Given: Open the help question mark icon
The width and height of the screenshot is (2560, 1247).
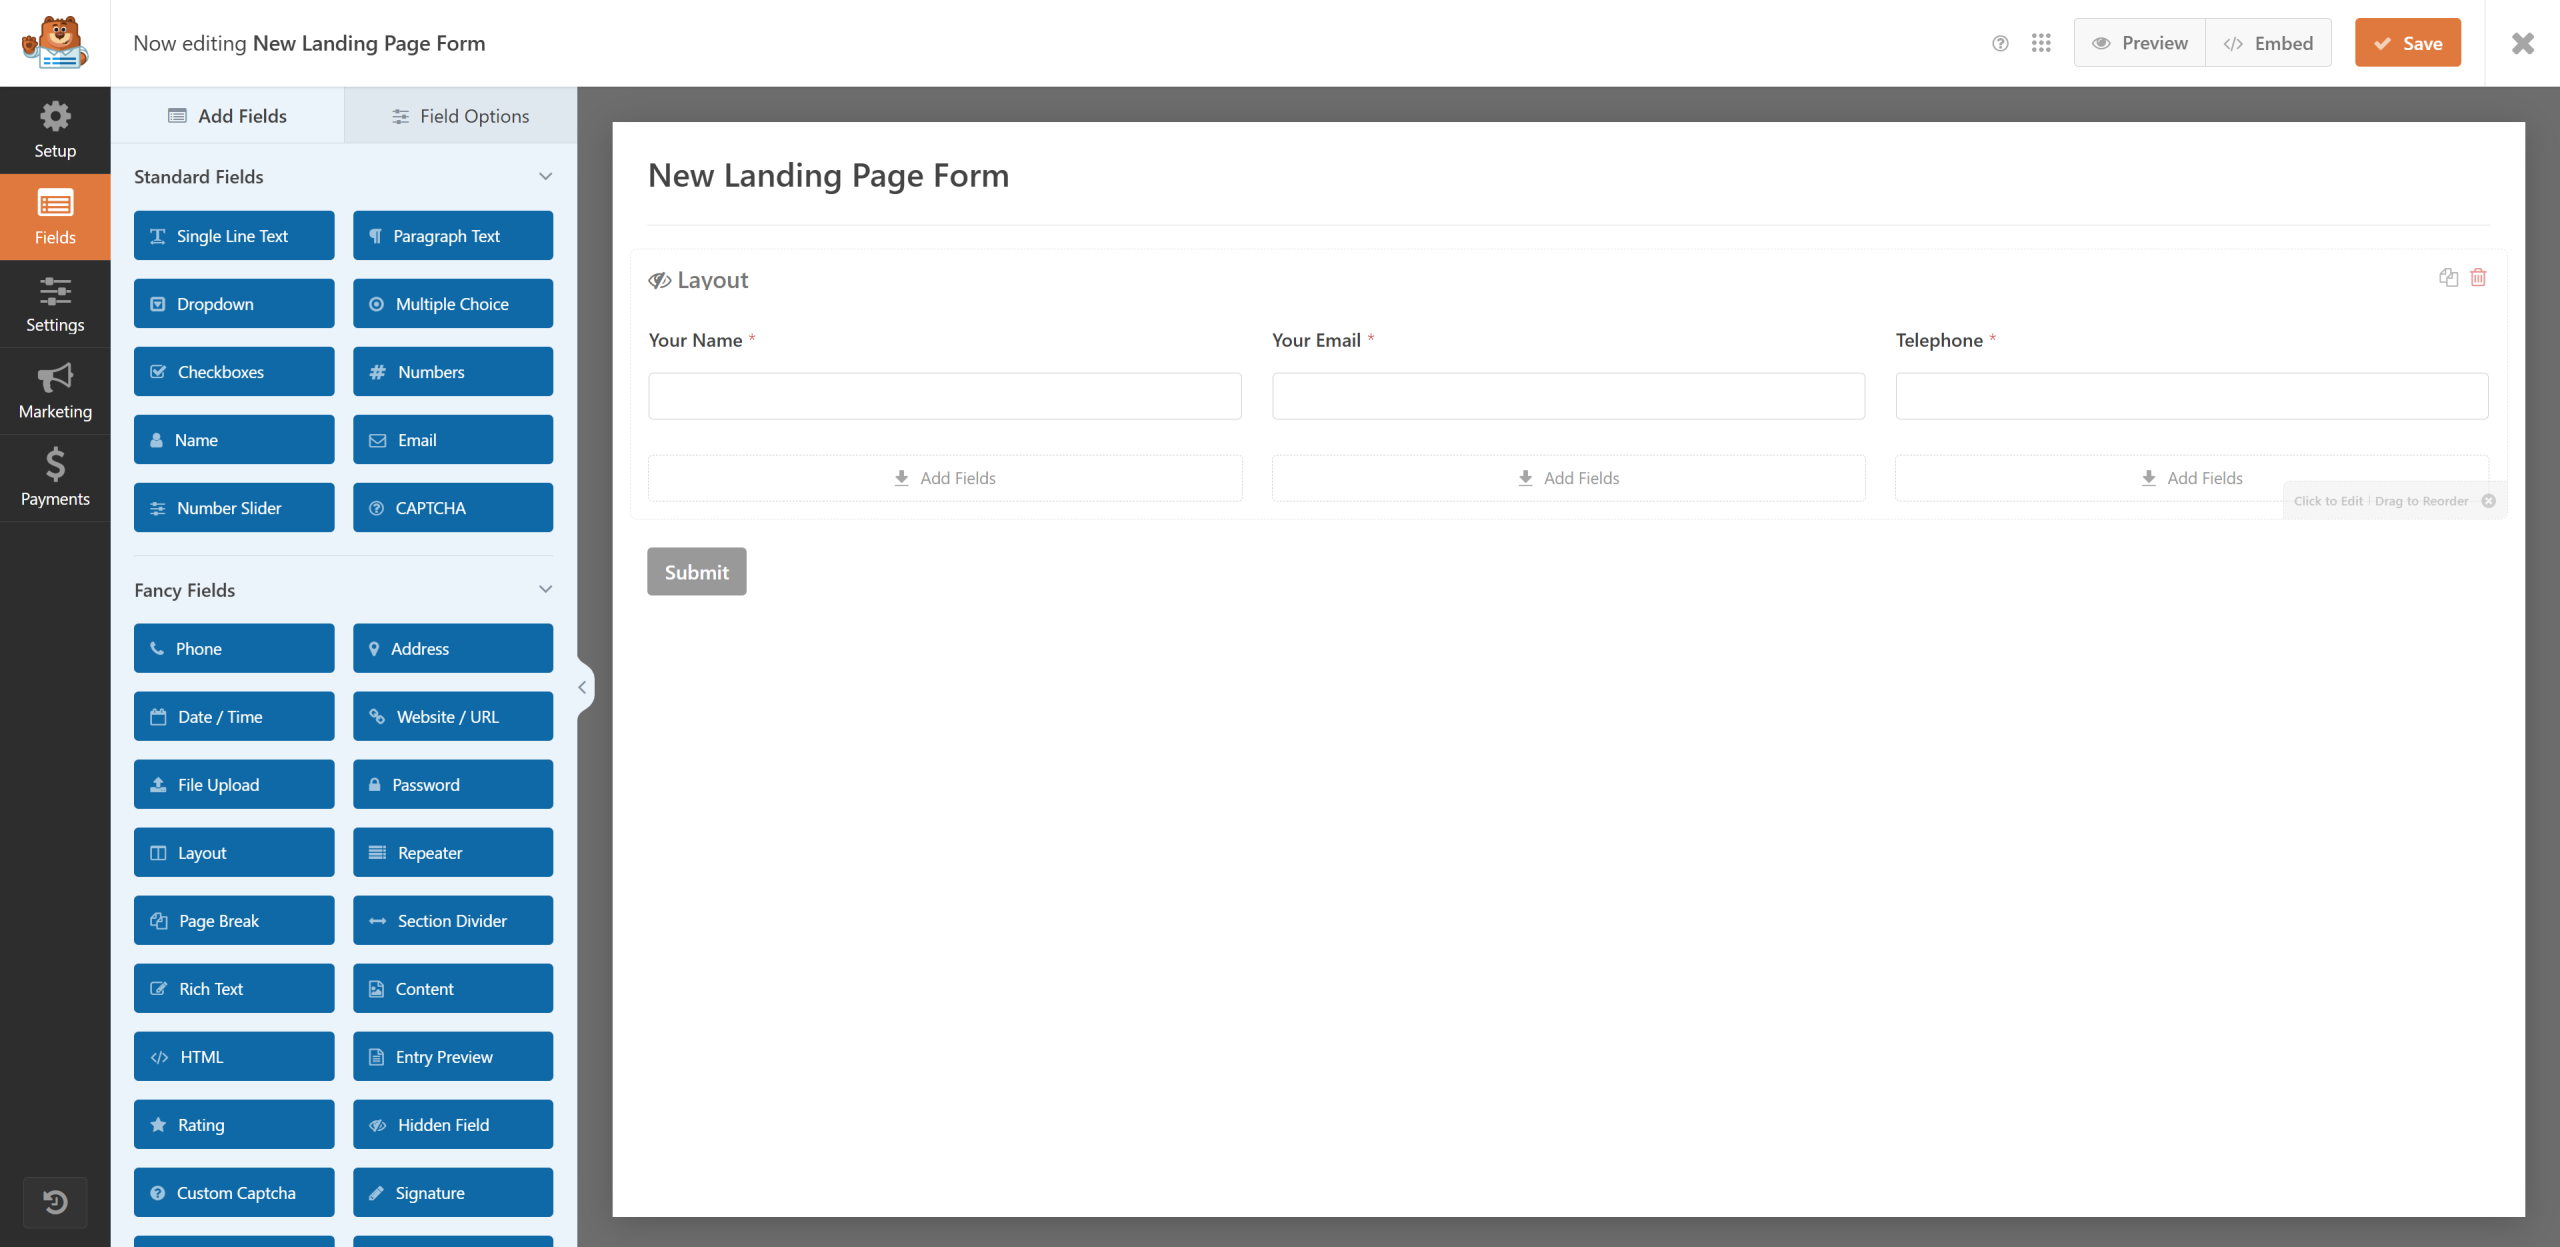Looking at the screenshot, I should click(1999, 43).
